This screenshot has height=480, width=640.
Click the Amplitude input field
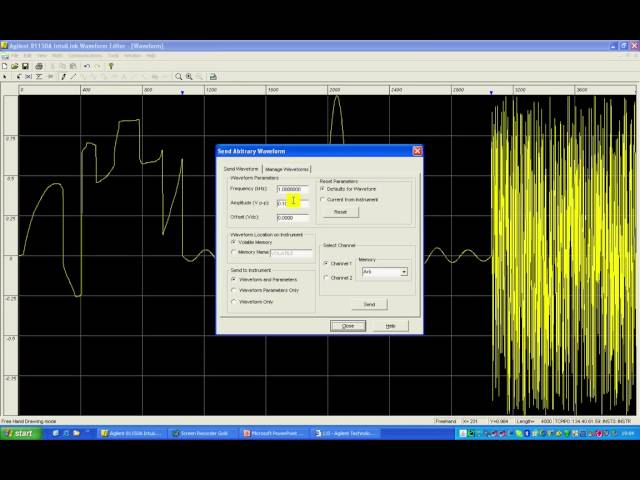pyautogui.click(x=293, y=203)
